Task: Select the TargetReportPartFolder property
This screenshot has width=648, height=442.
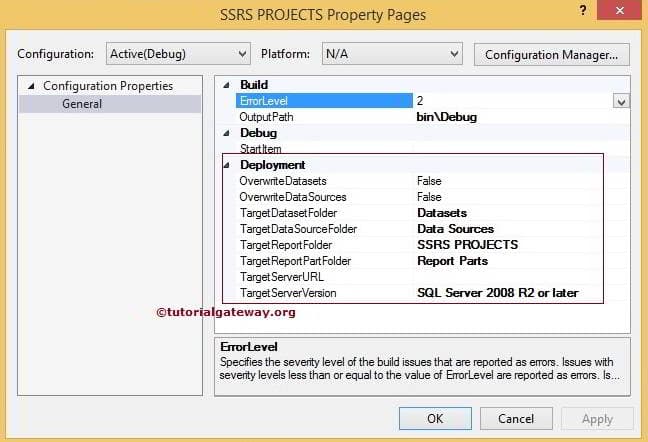Action: click(x=295, y=261)
